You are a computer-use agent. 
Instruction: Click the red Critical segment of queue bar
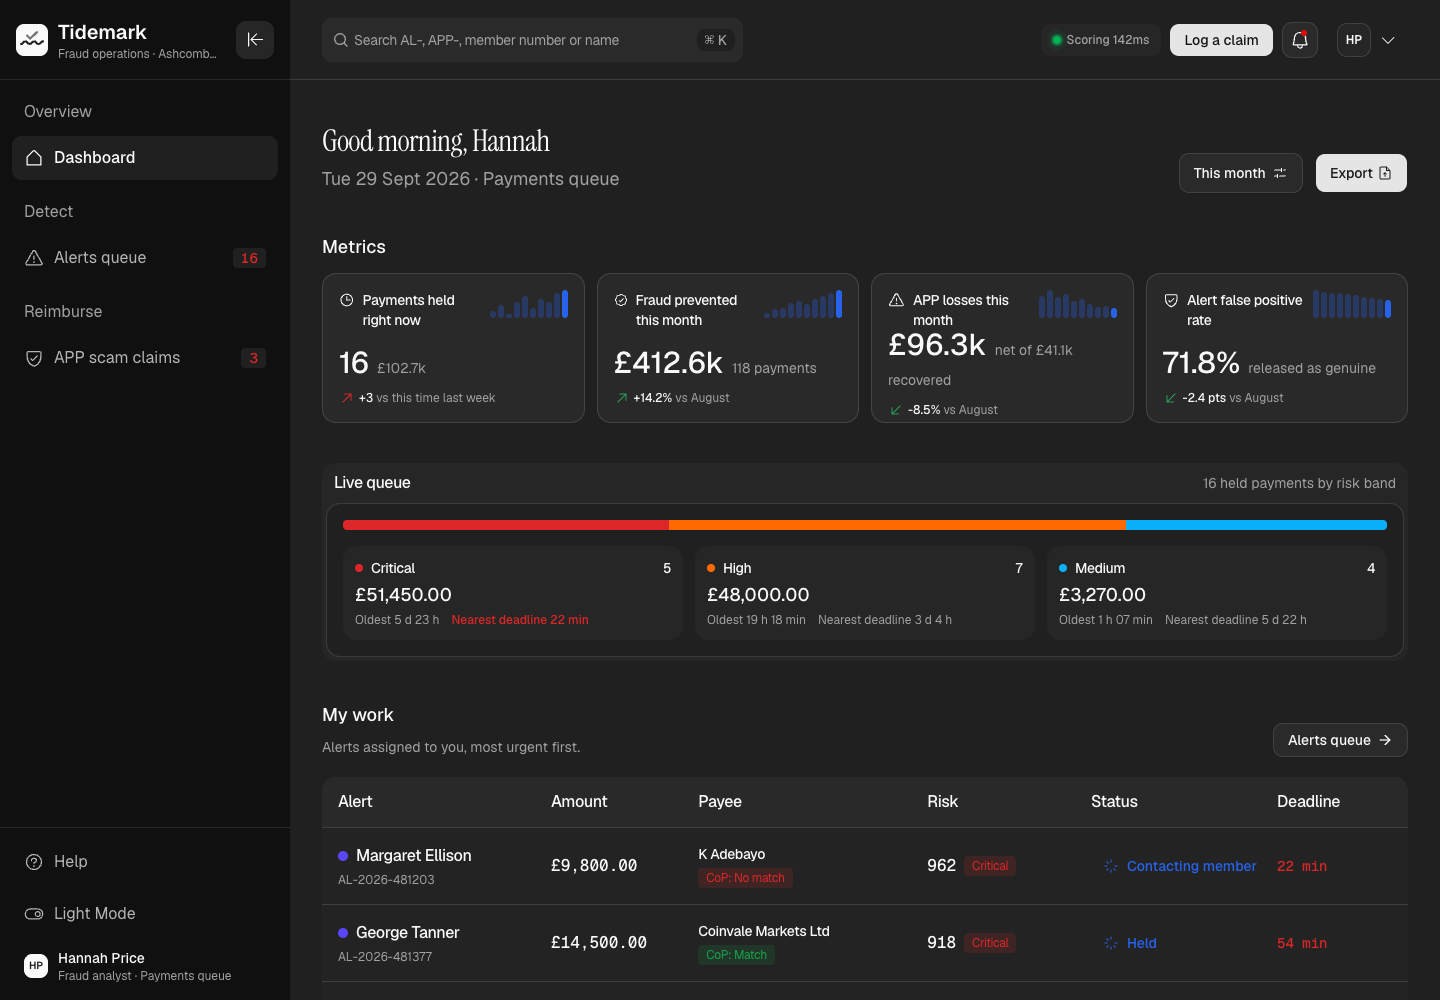tap(506, 525)
